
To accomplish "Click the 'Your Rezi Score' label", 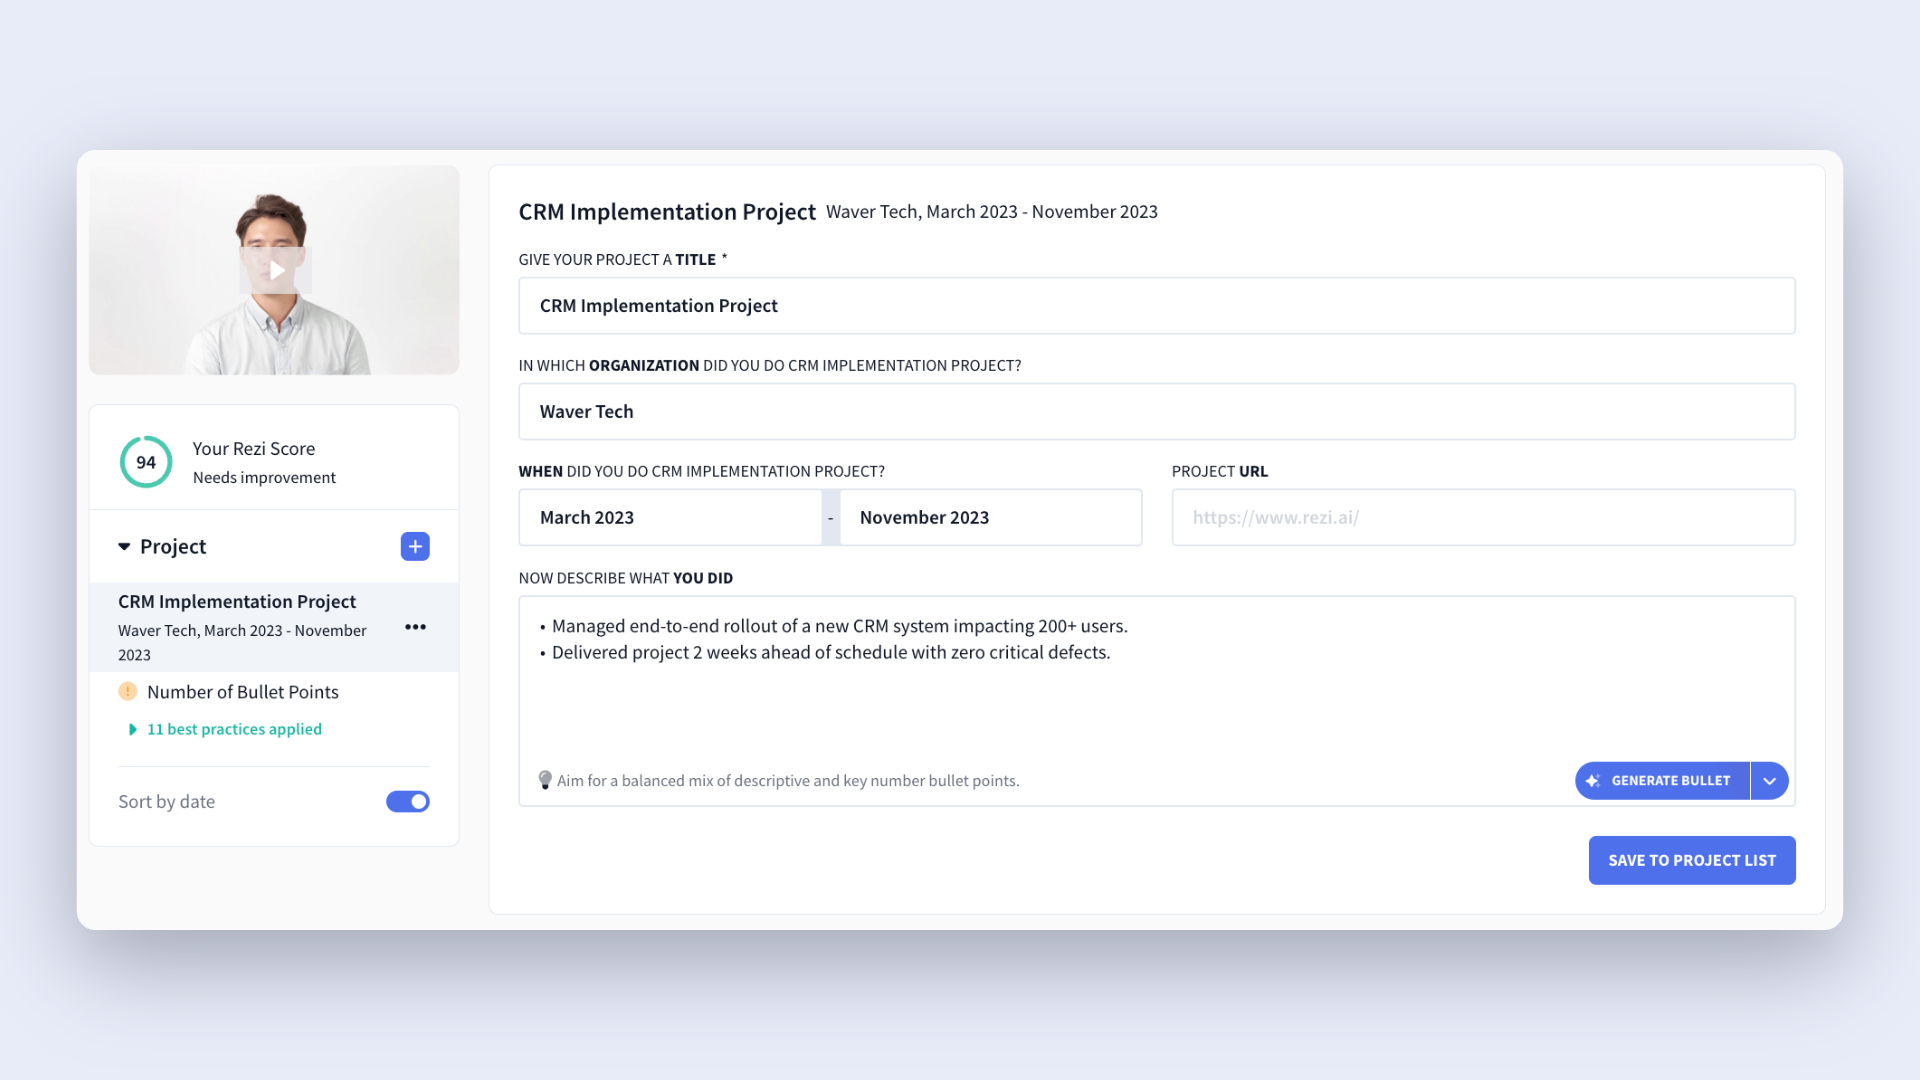I will pos(254,449).
